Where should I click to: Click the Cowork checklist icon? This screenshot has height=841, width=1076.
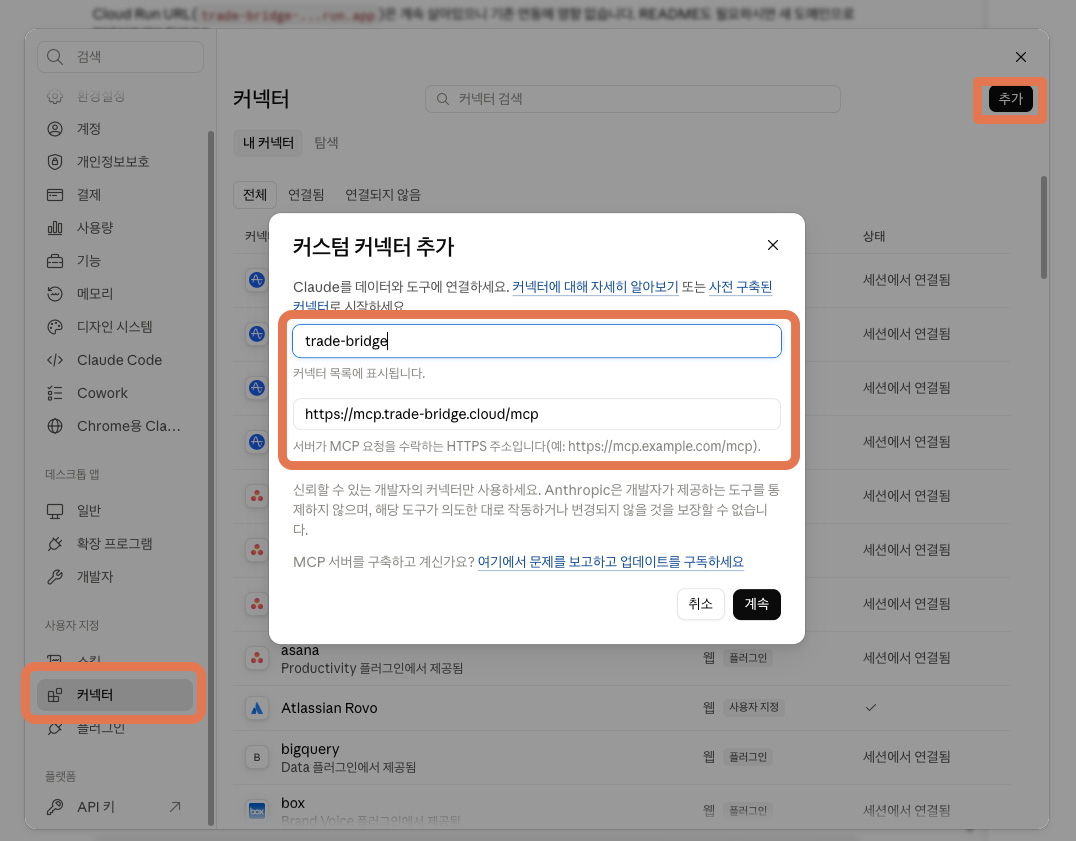tap(55, 393)
